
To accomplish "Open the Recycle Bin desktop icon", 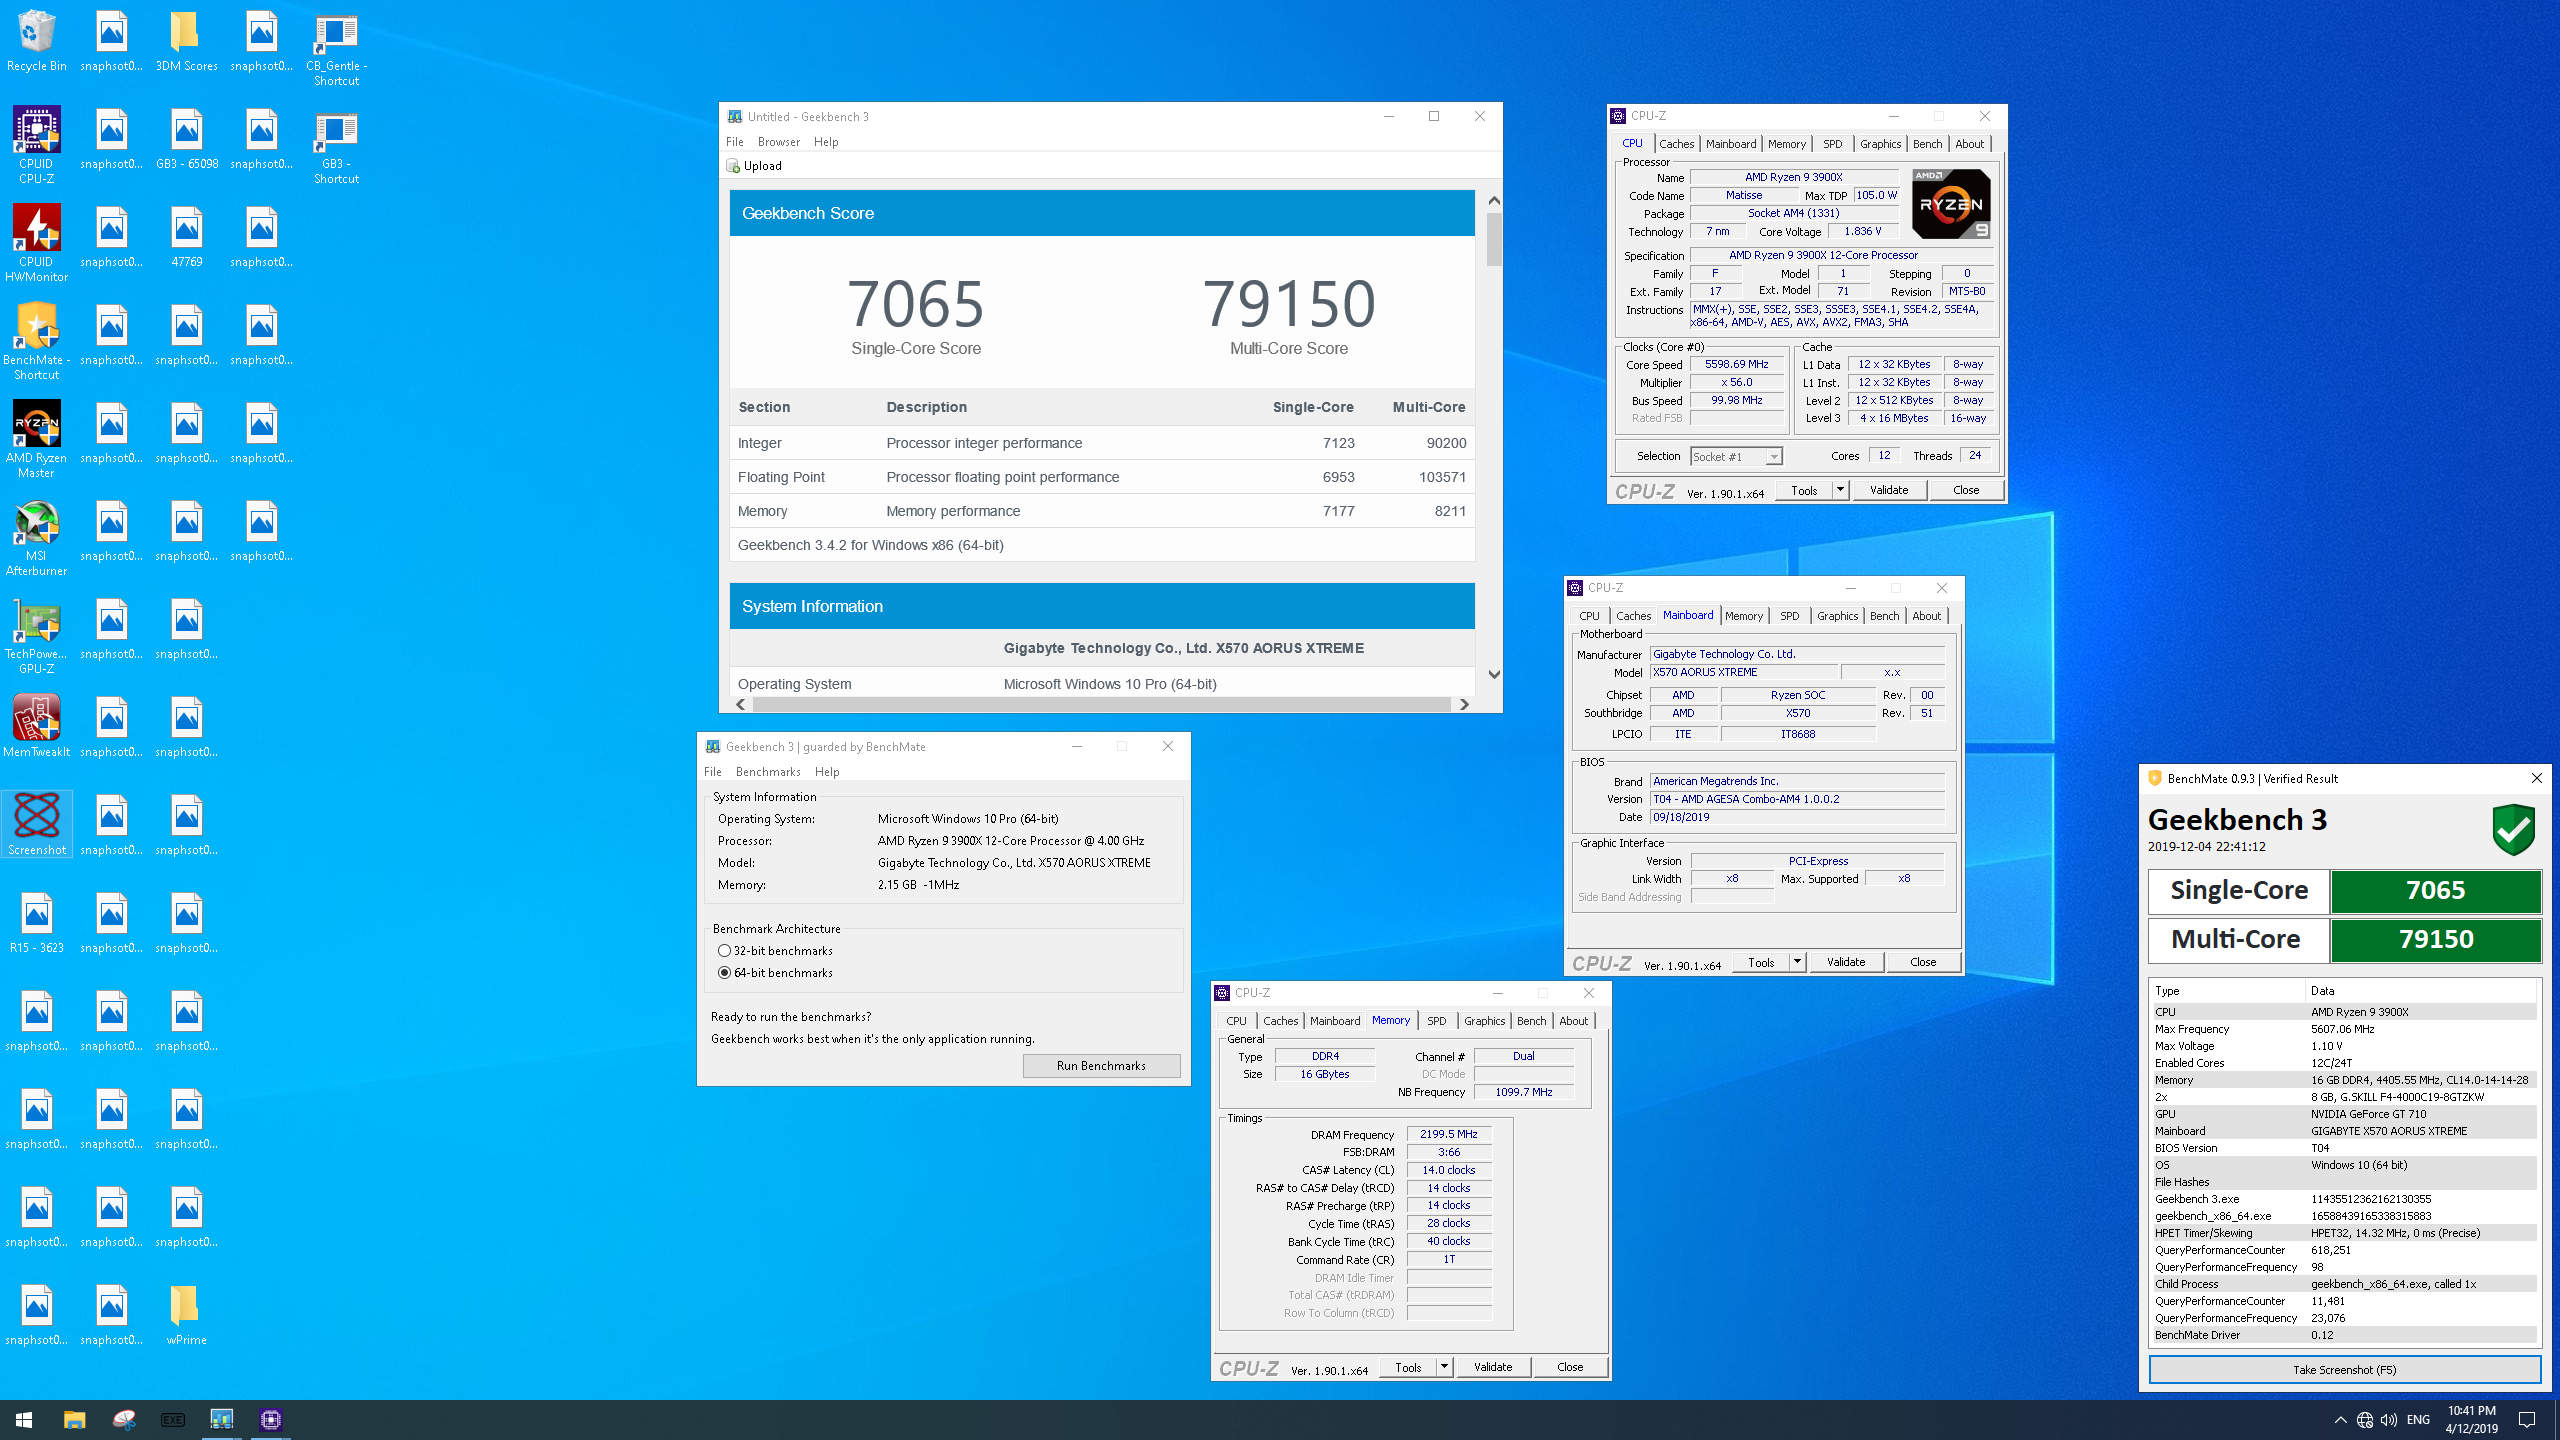I will pos(37,42).
